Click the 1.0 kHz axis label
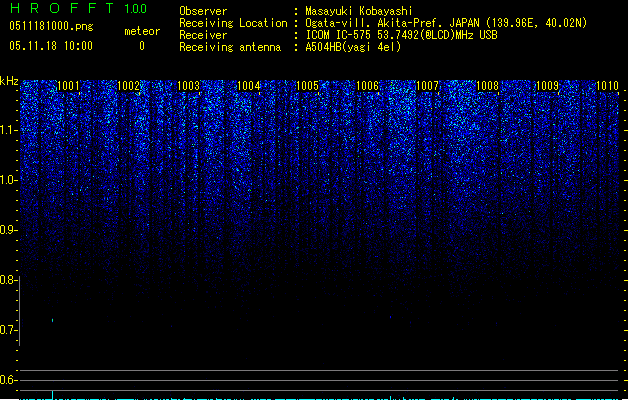 9,180
